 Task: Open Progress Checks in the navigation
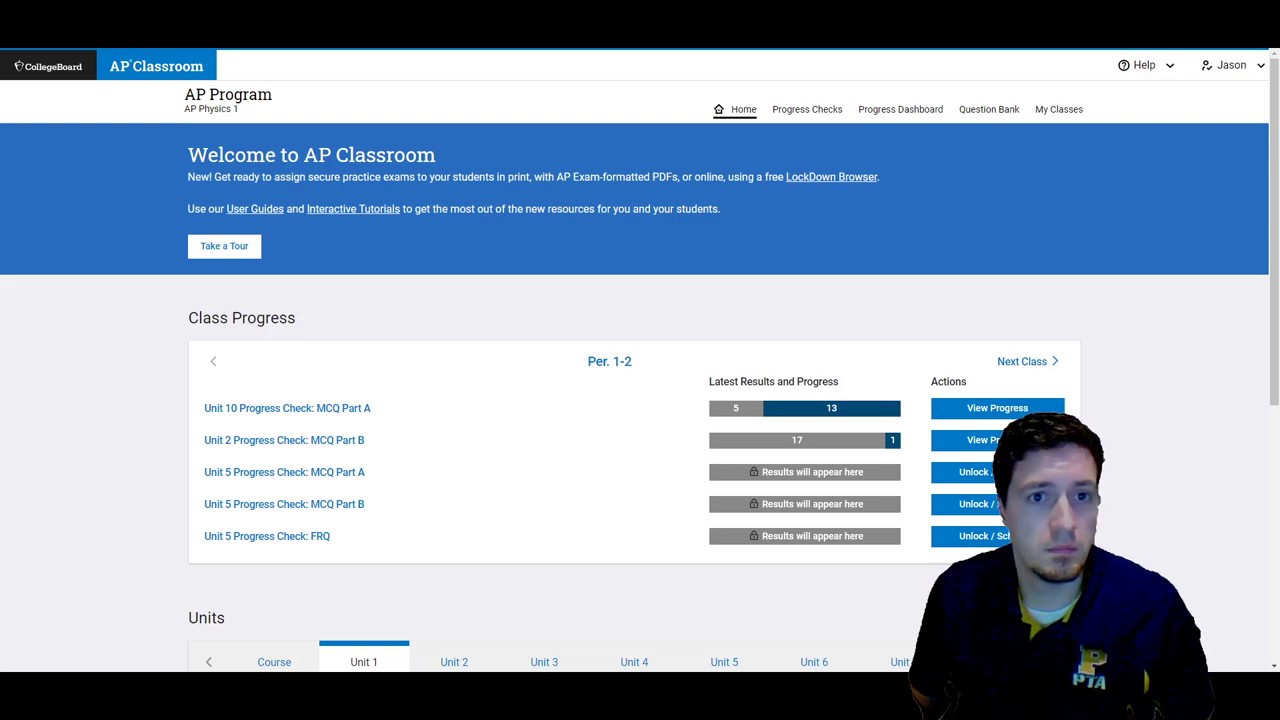(x=807, y=109)
